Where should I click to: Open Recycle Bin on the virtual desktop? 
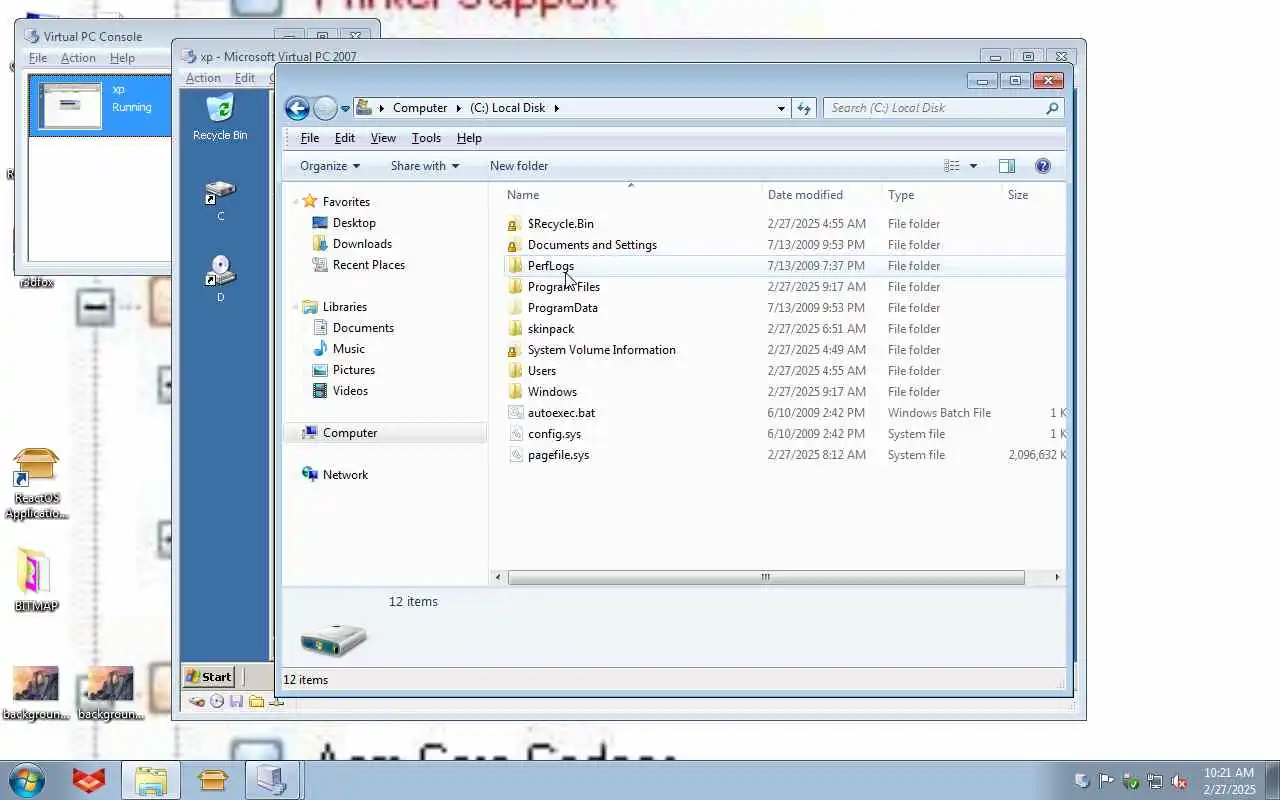click(220, 117)
